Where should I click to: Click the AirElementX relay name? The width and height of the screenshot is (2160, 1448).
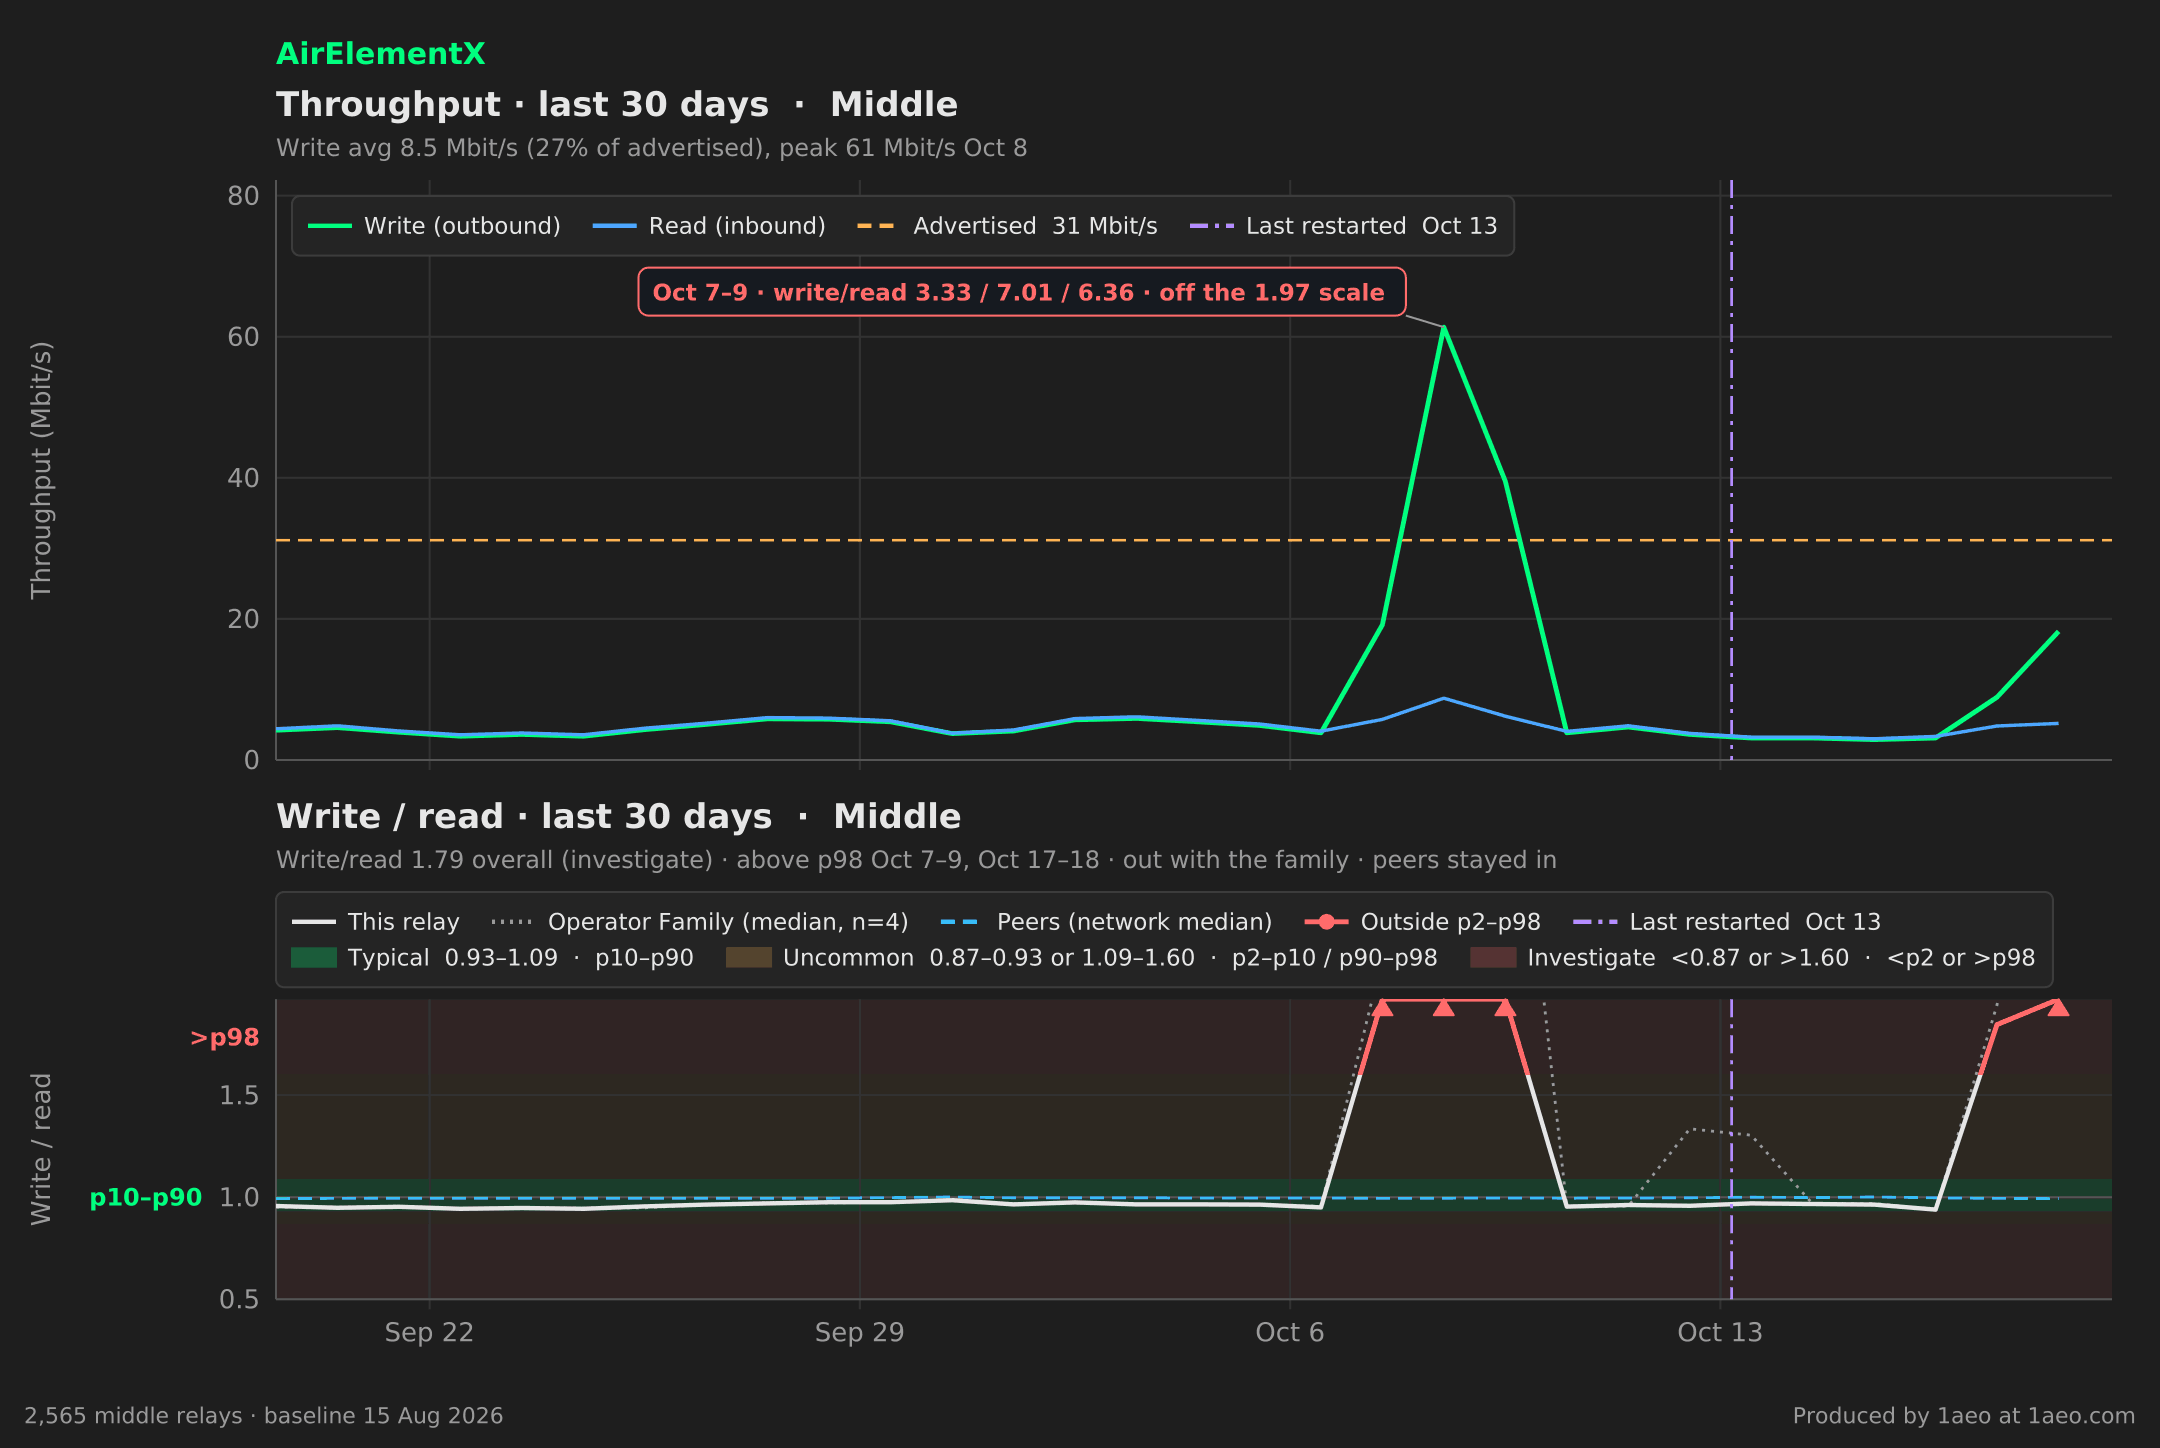[x=380, y=54]
